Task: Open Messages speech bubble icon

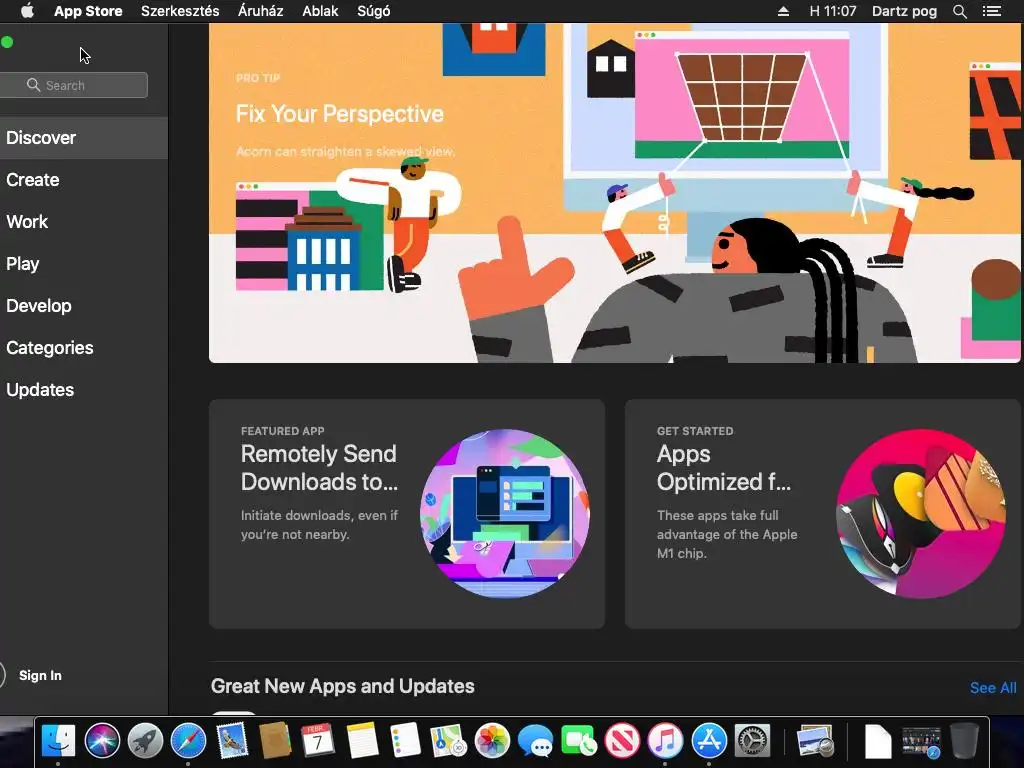Action: (x=535, y=741)
